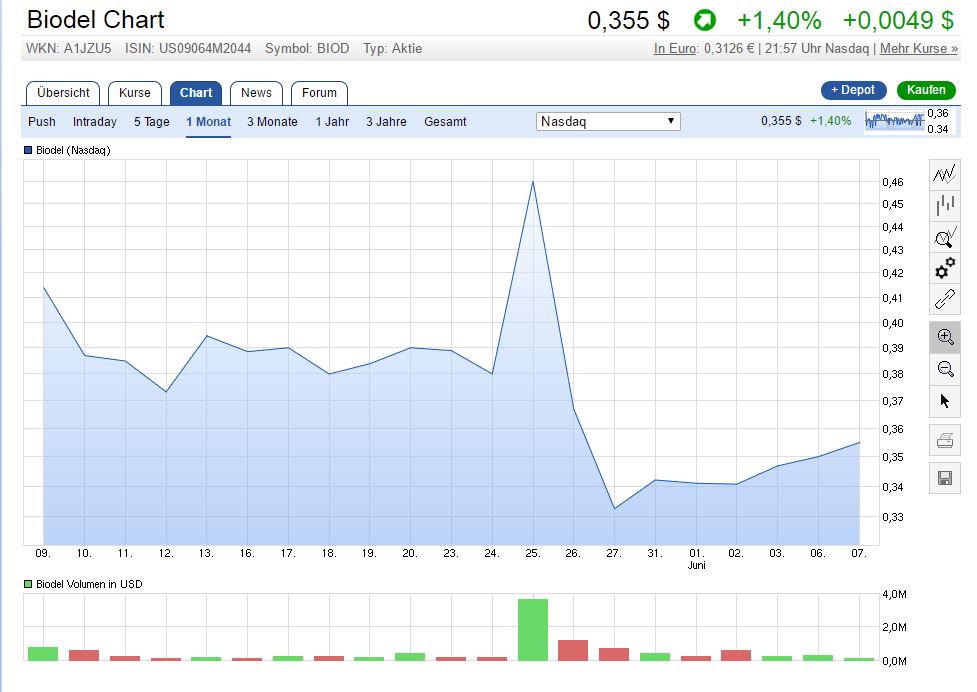This screenshot has width=977, height=692.
Task: Open the Forum tab
Action: point(319,93)
